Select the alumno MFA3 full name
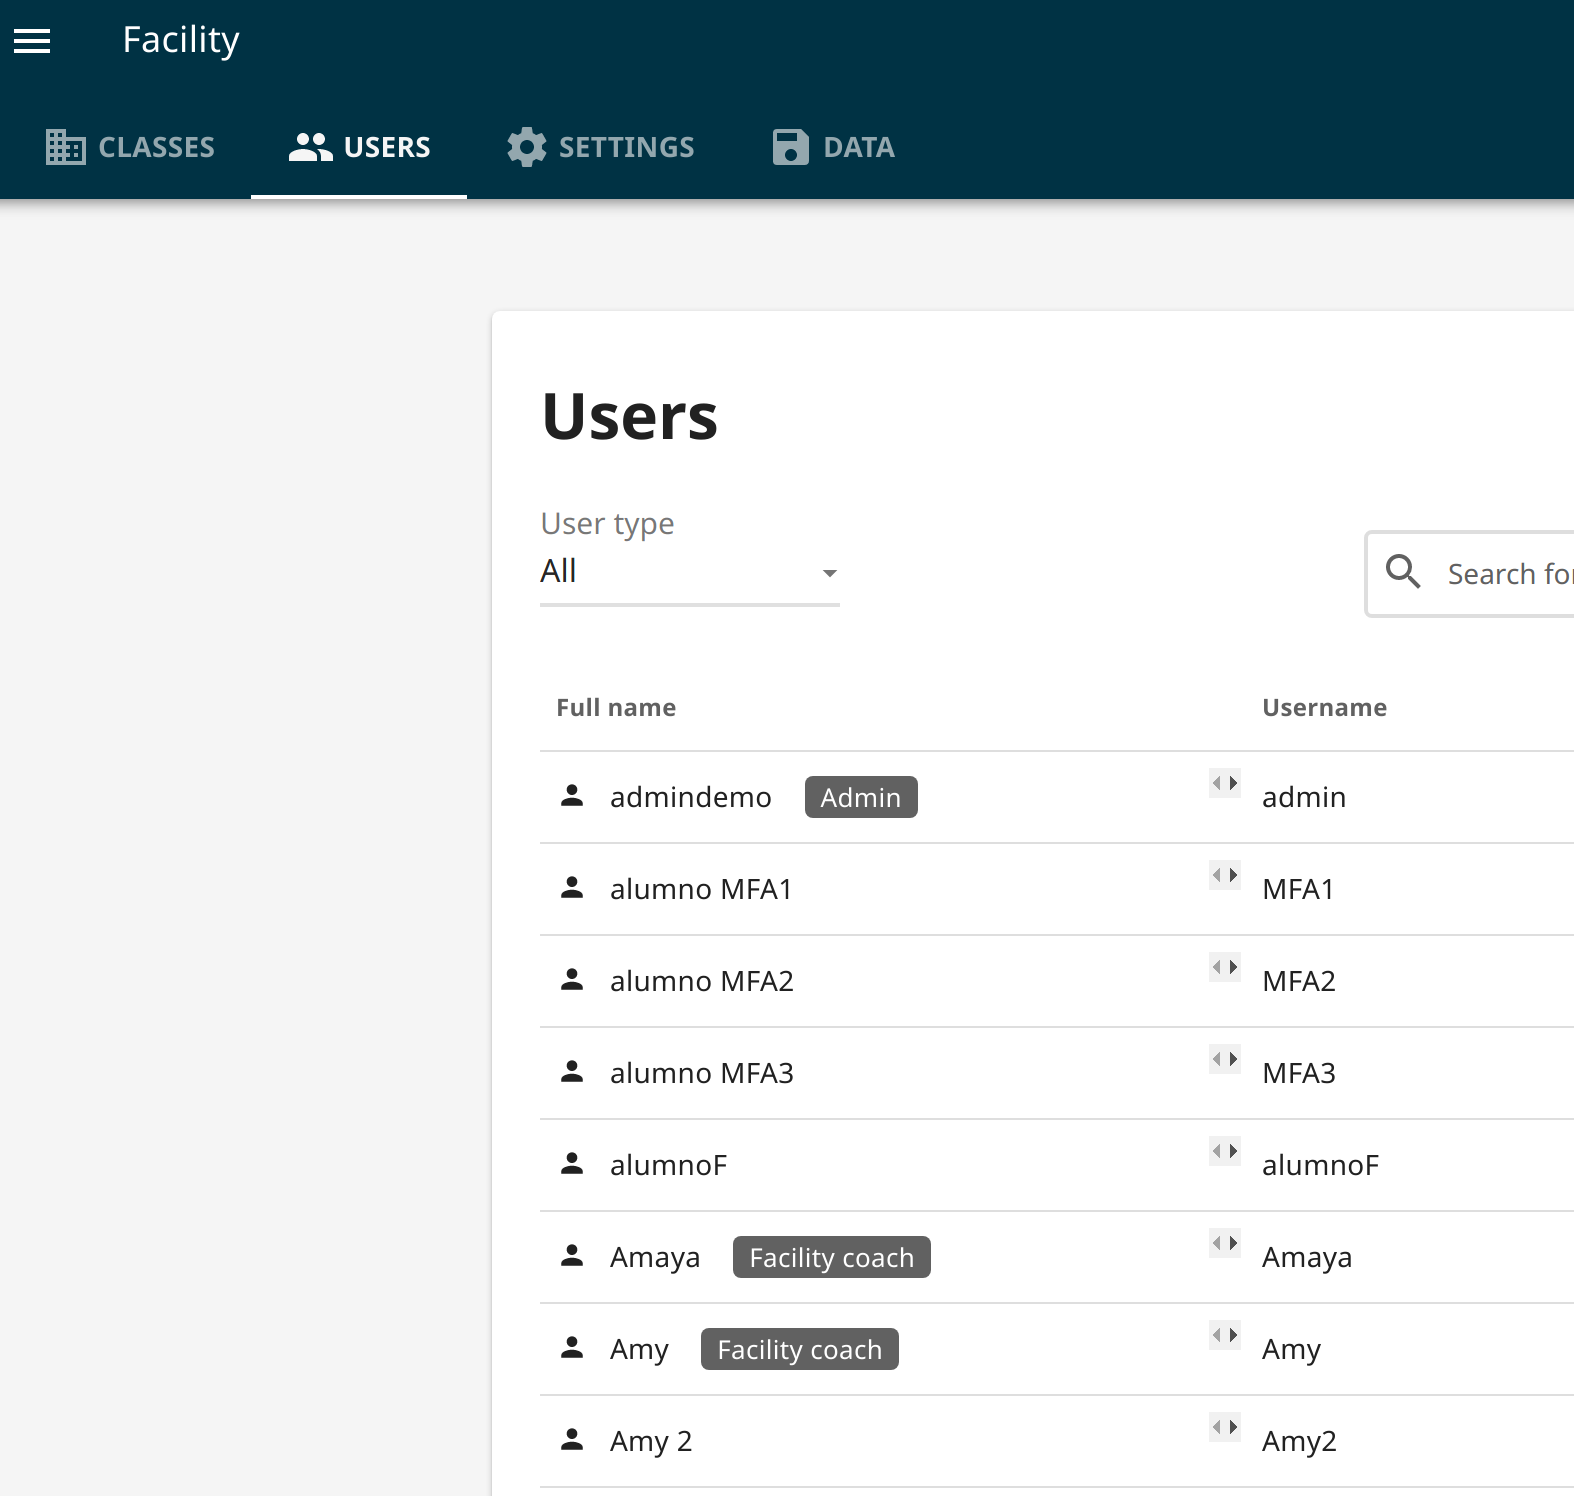The height and width of the screenshot is (1496, 1574). [702, 1073]
